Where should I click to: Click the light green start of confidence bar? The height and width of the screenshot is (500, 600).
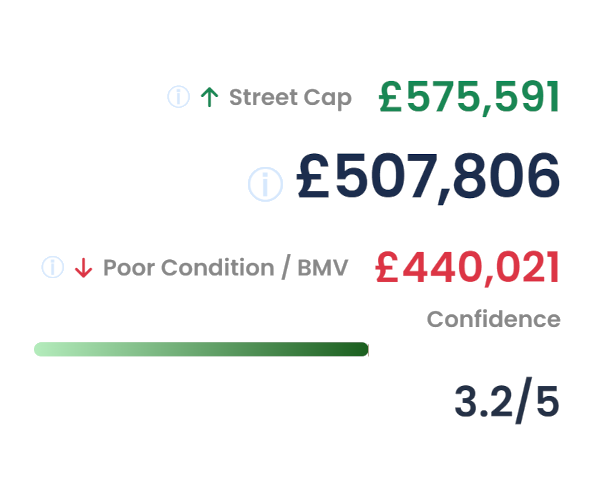tap(45, 349)
